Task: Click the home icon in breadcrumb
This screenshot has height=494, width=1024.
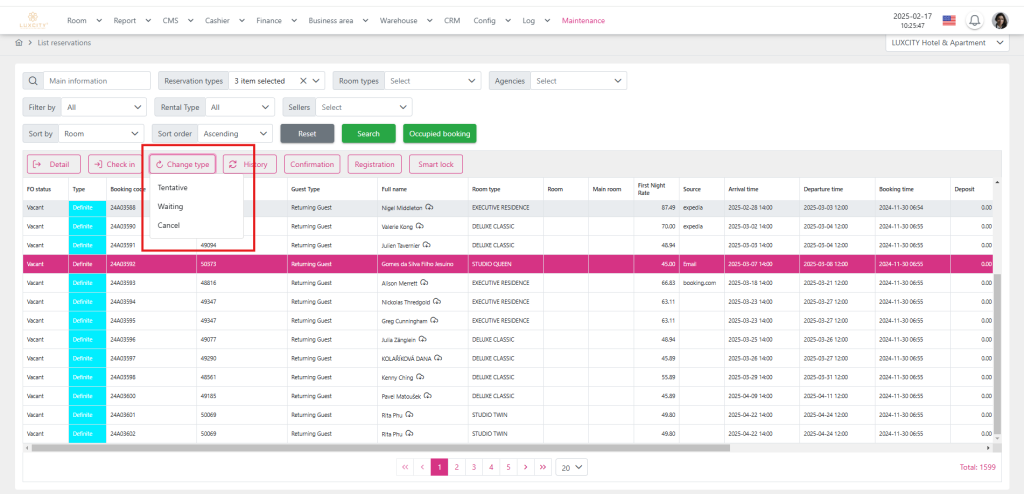Action: 18,43
